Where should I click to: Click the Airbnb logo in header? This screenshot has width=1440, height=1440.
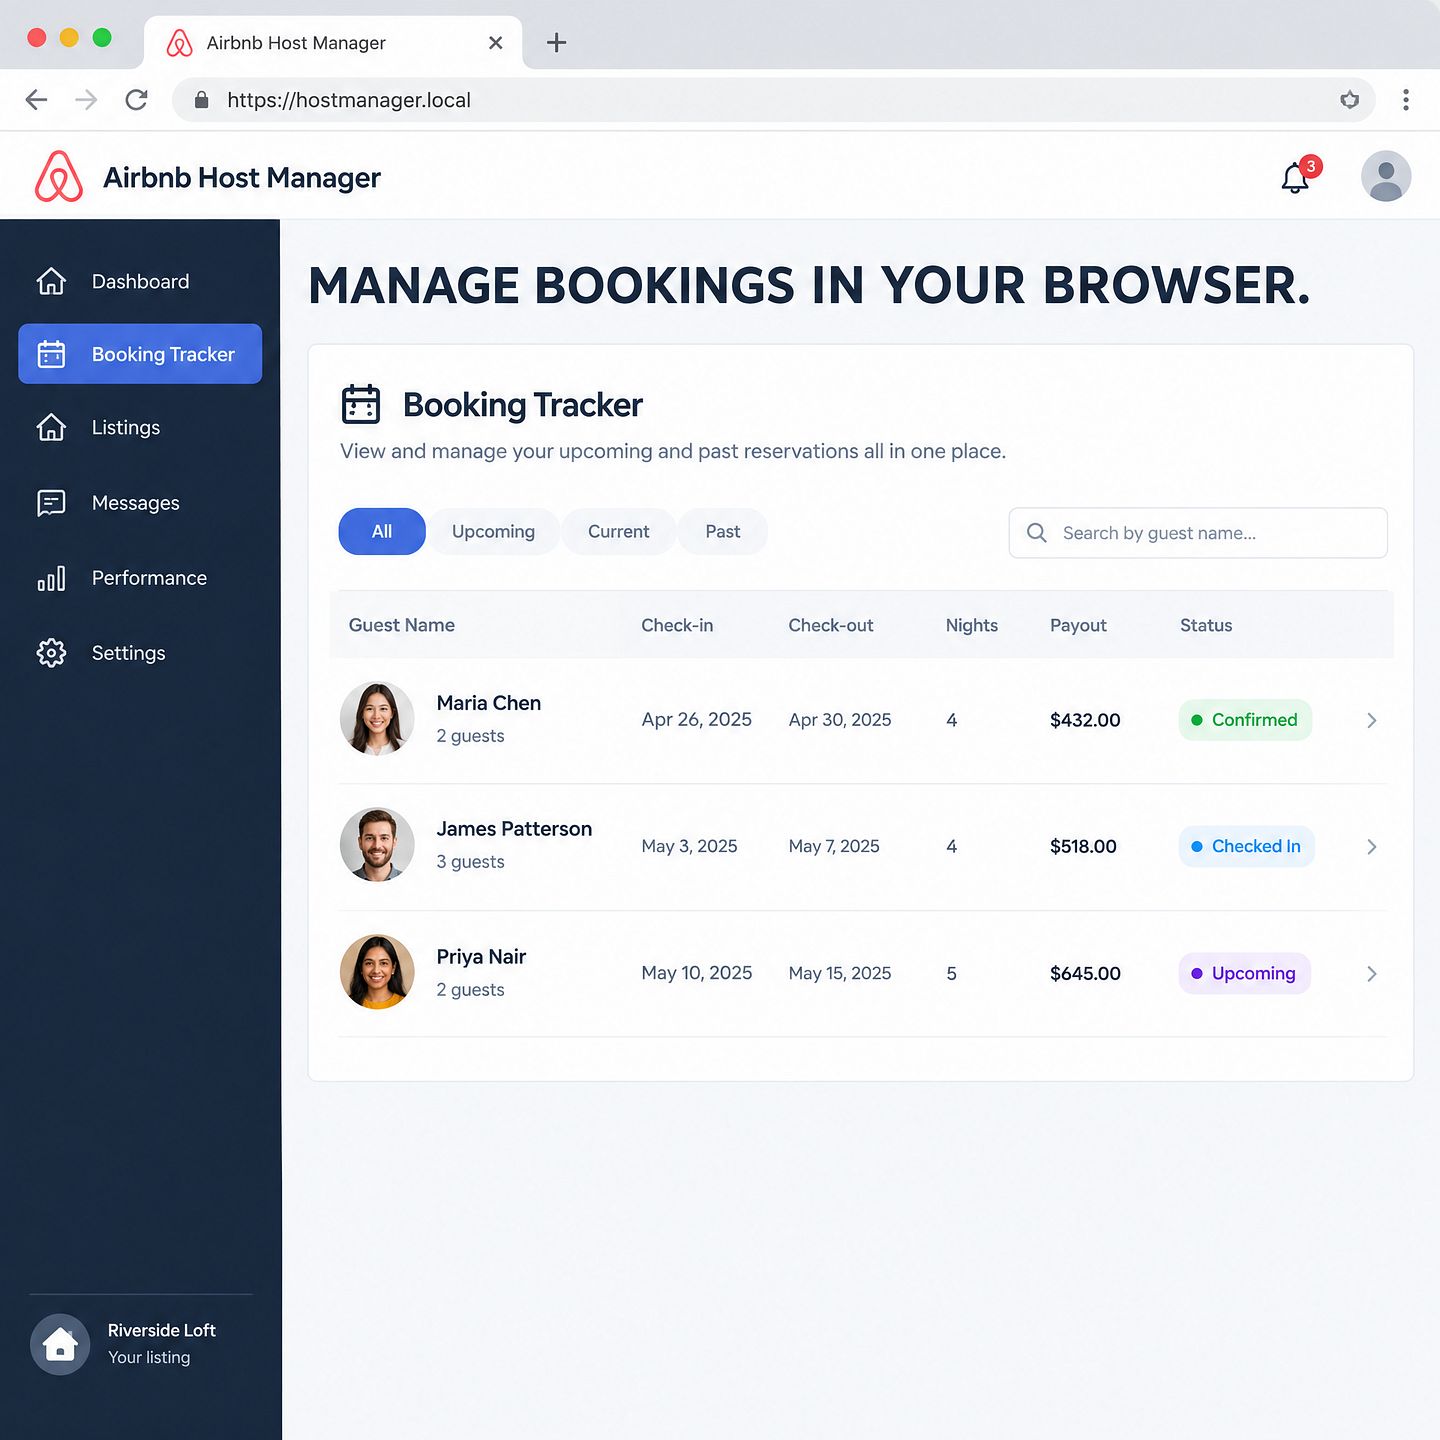59,177
